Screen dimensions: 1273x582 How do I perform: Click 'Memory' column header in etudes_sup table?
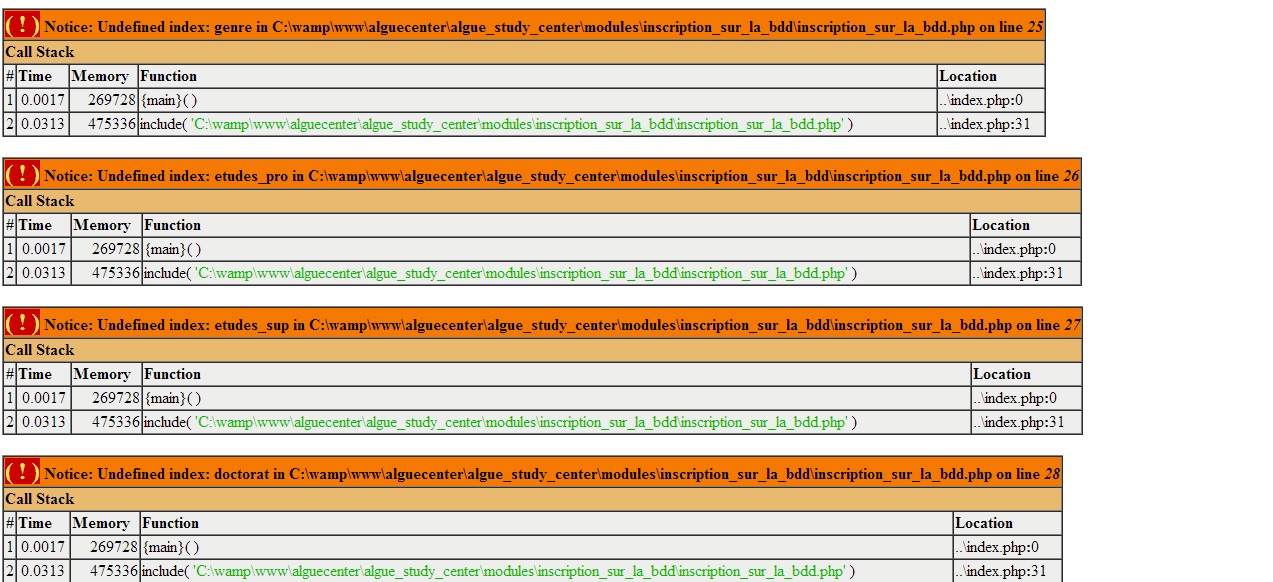pos(102,374)
